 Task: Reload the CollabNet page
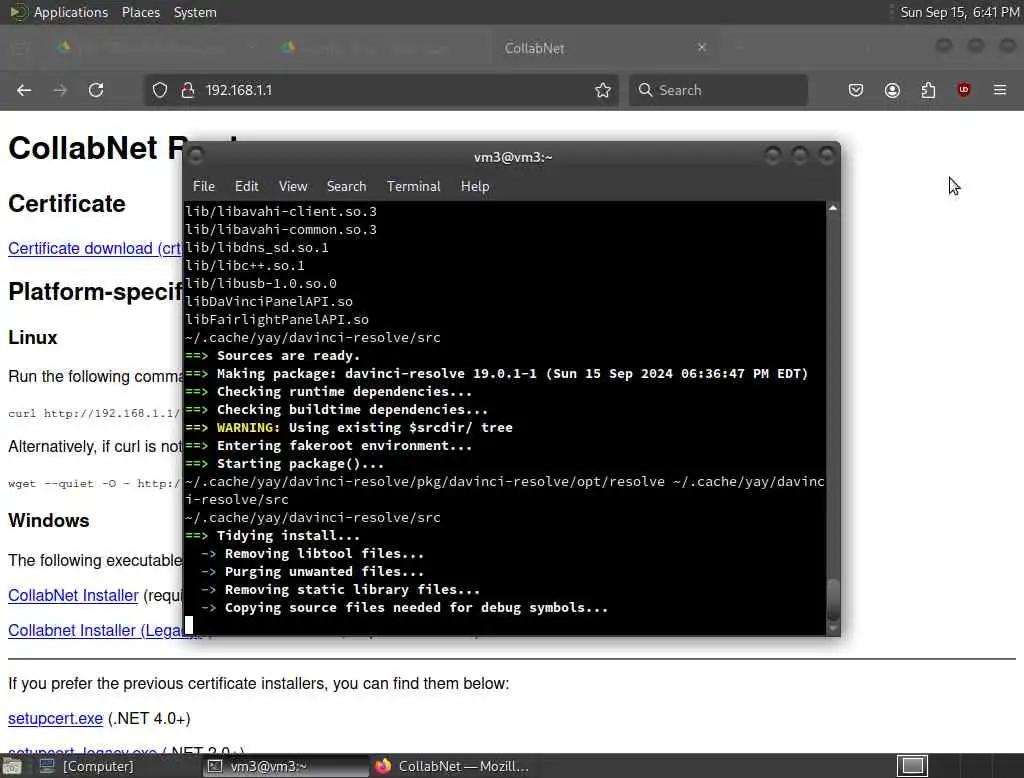(96, 90)
